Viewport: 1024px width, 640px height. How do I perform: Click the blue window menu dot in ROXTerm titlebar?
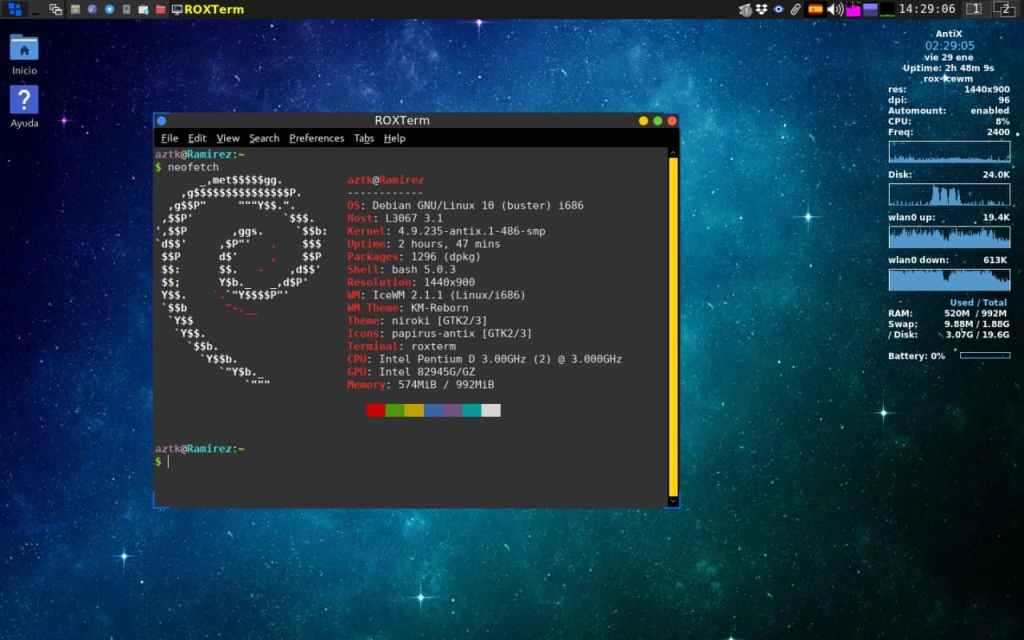click(x=162, y=121)
